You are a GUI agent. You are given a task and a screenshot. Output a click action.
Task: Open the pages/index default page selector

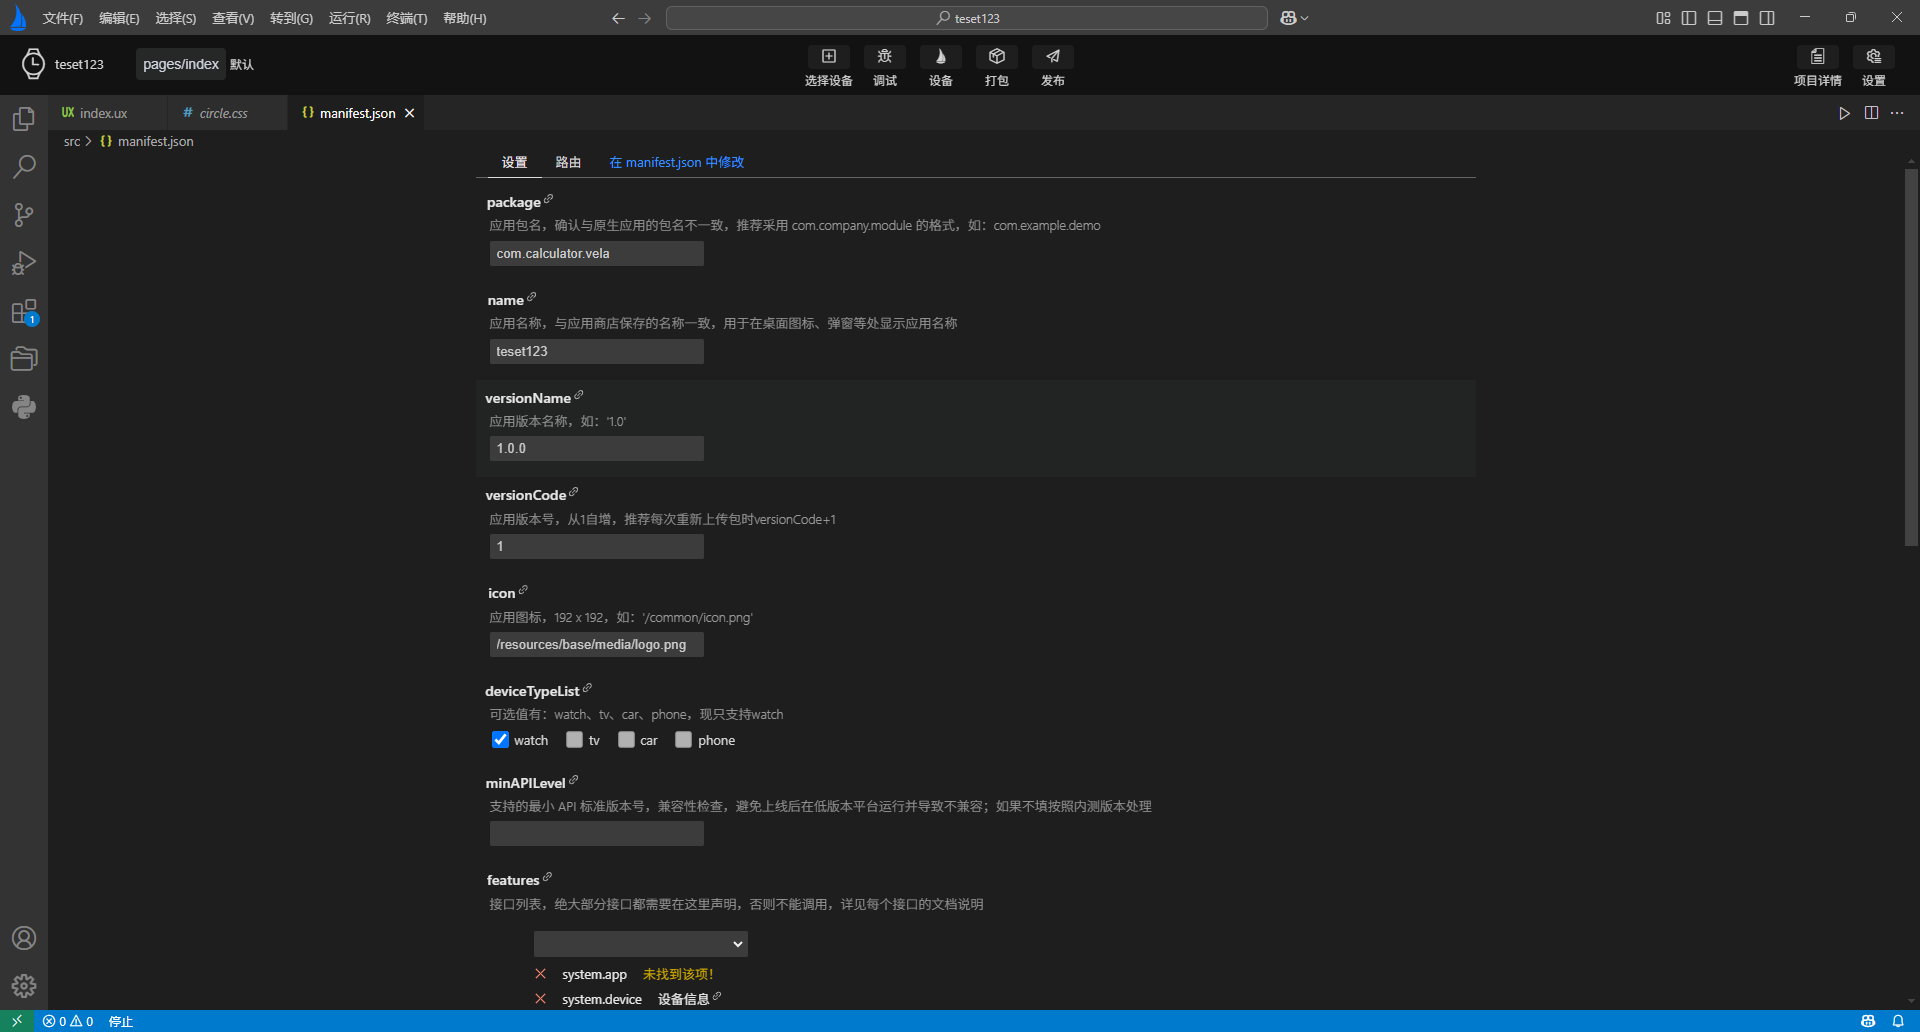click(x=181, y=64)
